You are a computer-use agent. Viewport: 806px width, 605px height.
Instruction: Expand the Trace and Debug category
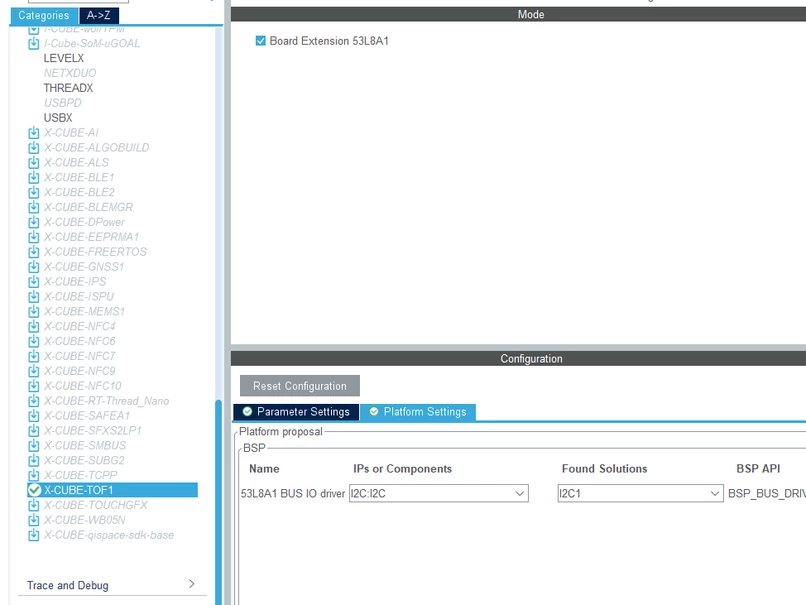[112, 585]
